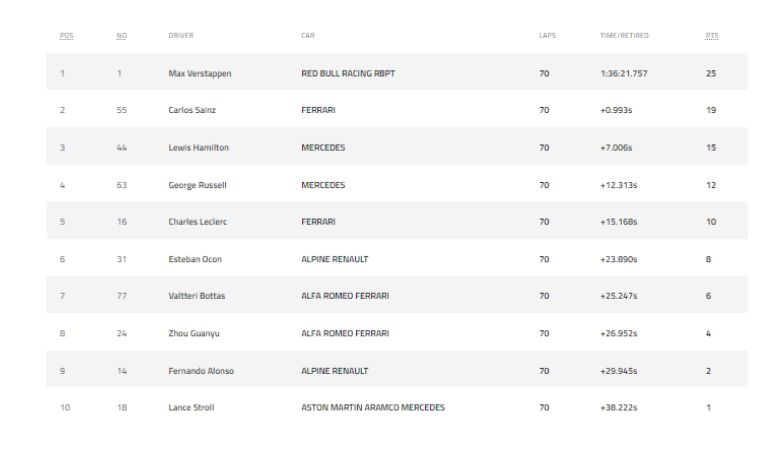
Task: Click the POS column header
Action: 66,36
